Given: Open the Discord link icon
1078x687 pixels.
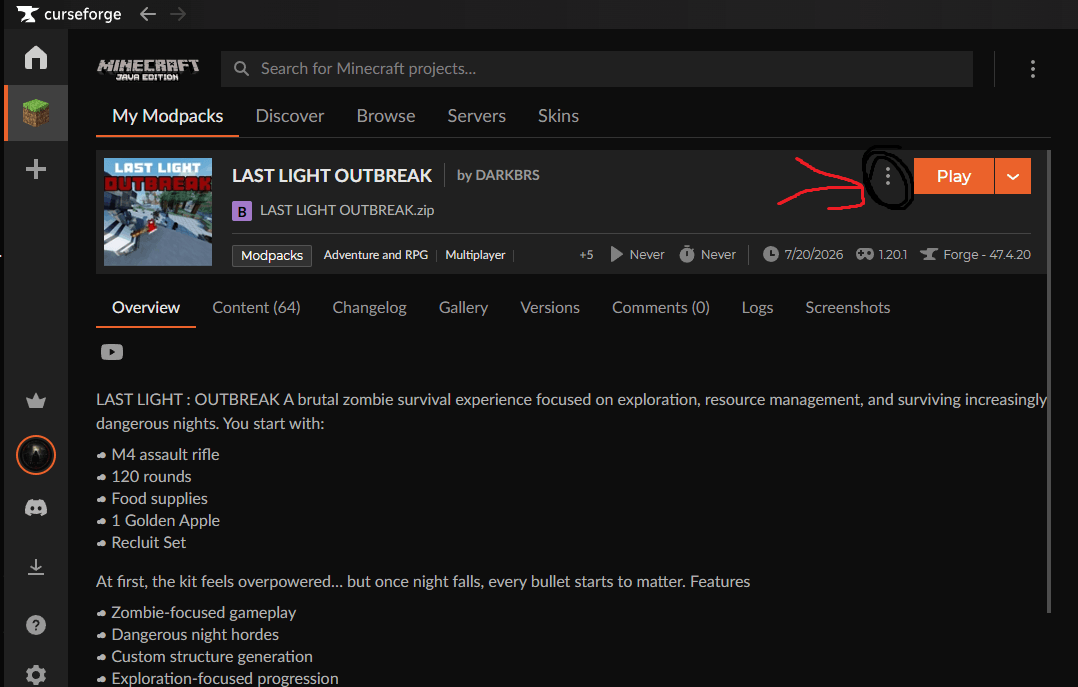Looking at the screenshot, I should click(36, 508).
